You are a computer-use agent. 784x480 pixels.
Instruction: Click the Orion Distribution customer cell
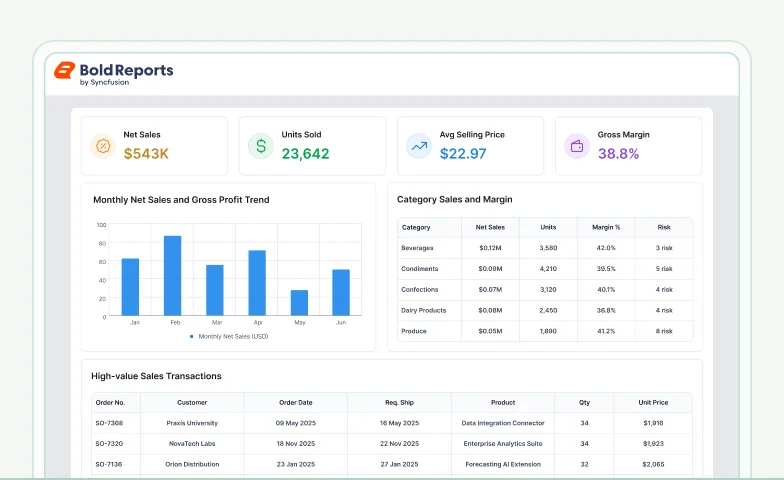tap(192, 464)
